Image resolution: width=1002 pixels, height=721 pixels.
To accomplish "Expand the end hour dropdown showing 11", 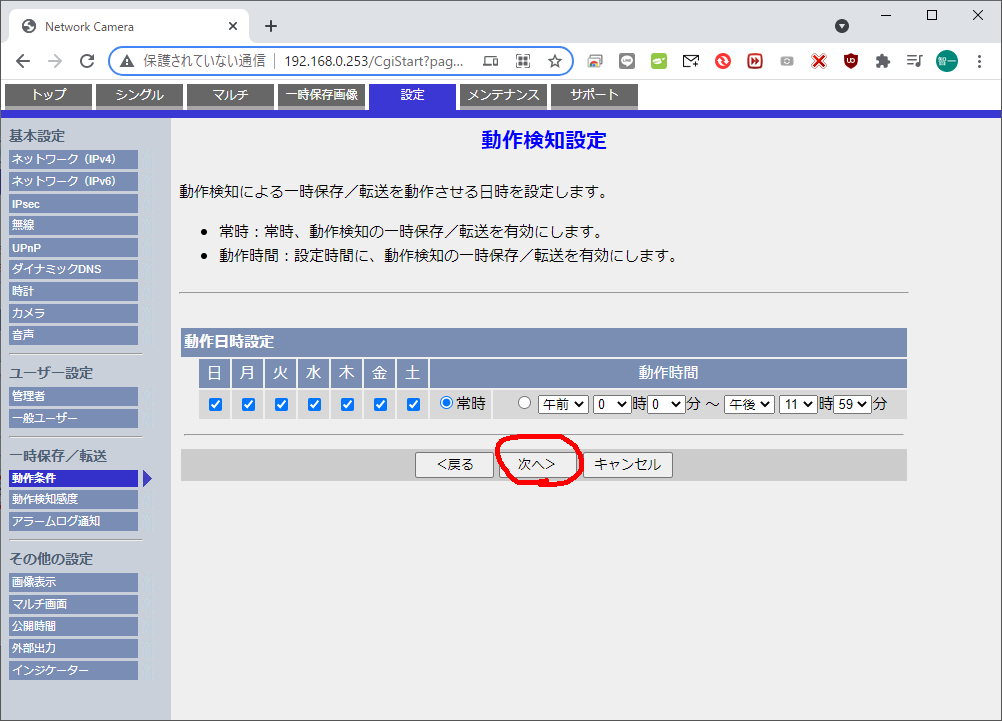I will click(798, 404).
